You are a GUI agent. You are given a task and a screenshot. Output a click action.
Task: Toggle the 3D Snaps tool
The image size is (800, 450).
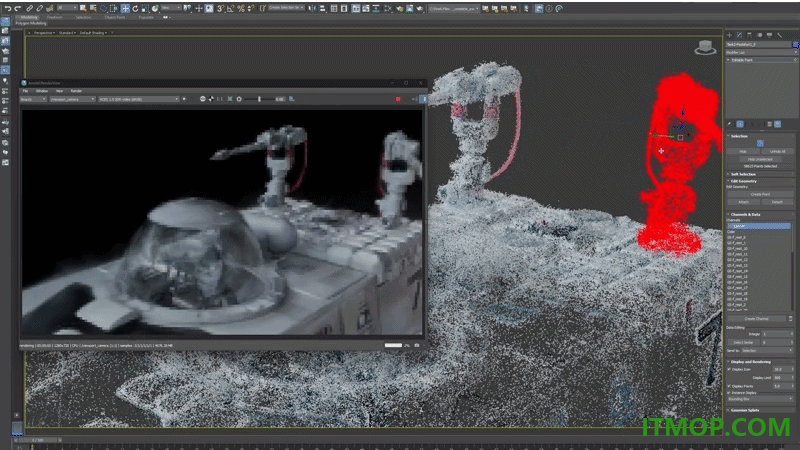[x=220, y=9]
